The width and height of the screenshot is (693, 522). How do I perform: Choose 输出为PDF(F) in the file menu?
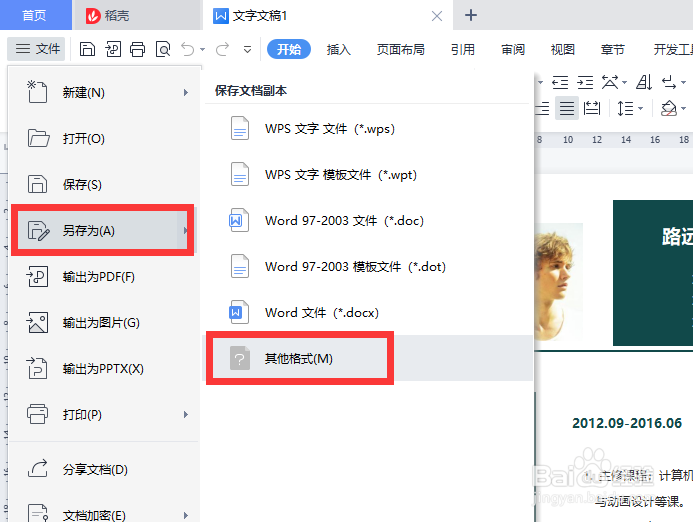pyautogui.click(x=104, y=277)
